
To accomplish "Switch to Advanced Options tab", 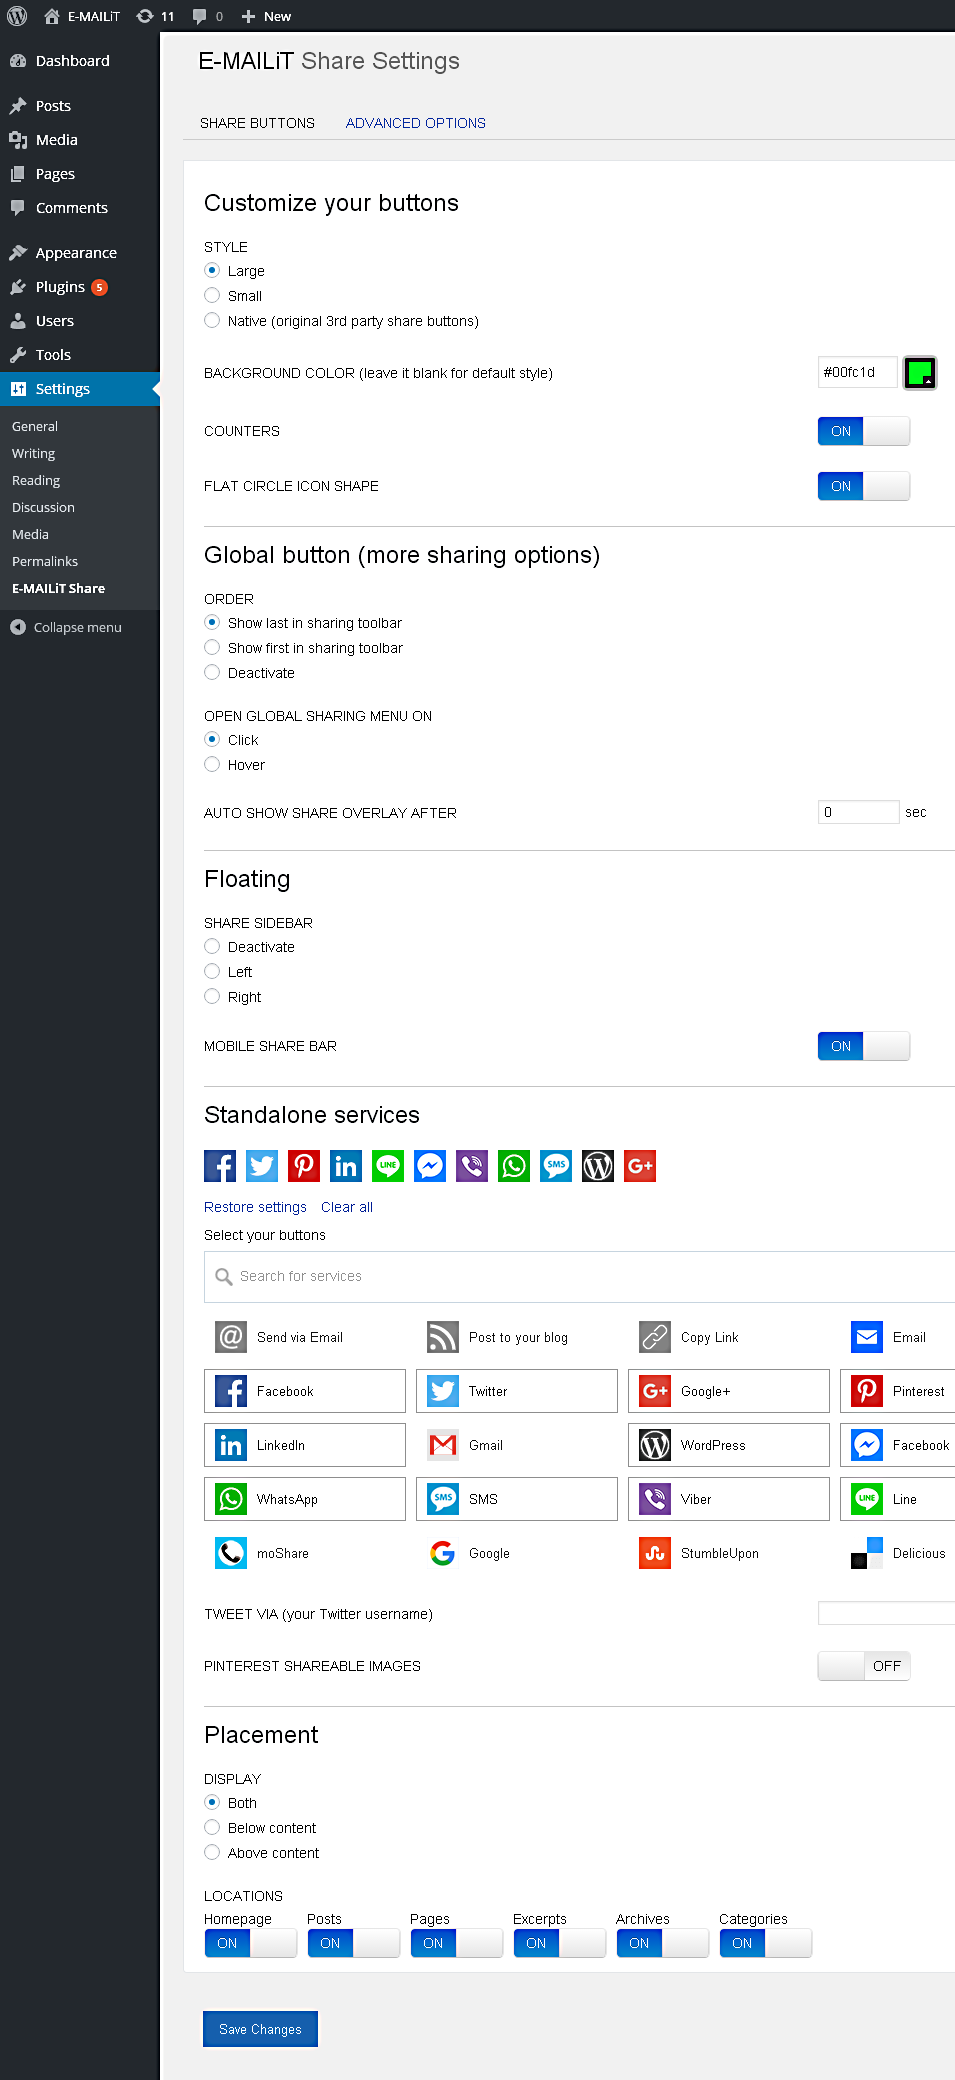I will 416,123.
